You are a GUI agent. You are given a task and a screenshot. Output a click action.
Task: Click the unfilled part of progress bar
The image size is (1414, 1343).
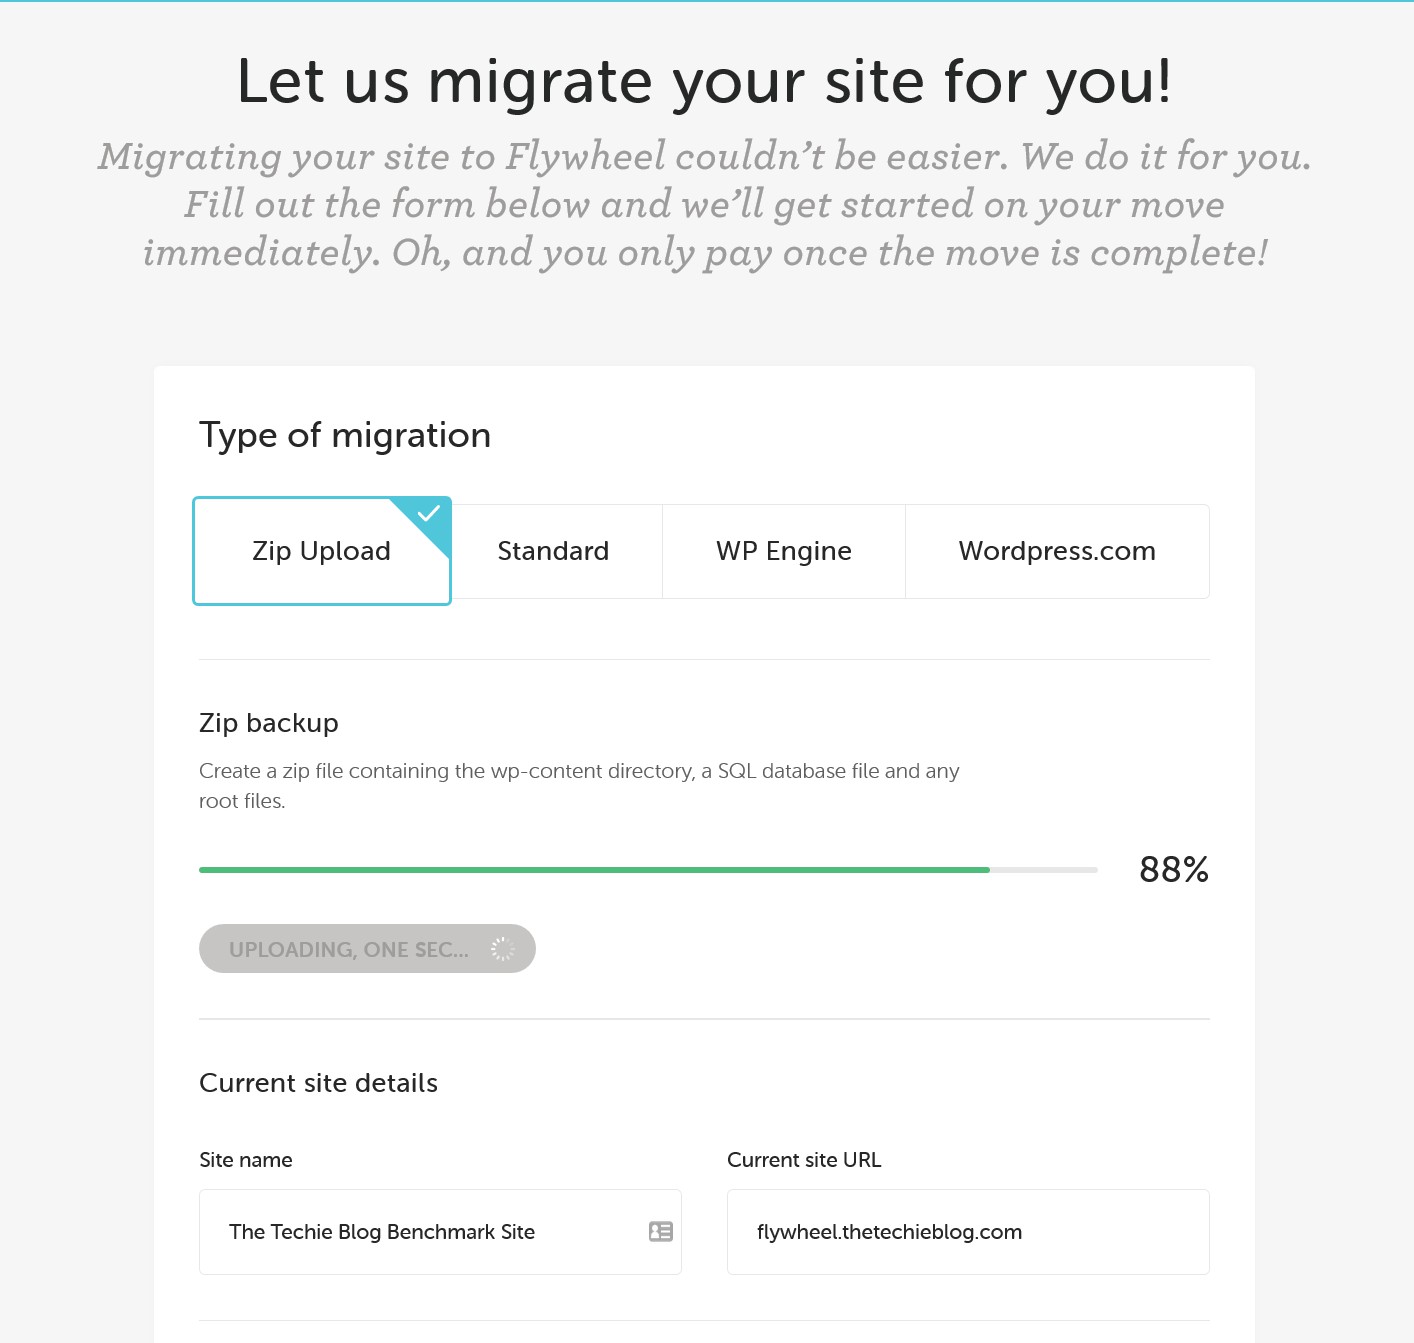click(1044, 870)
